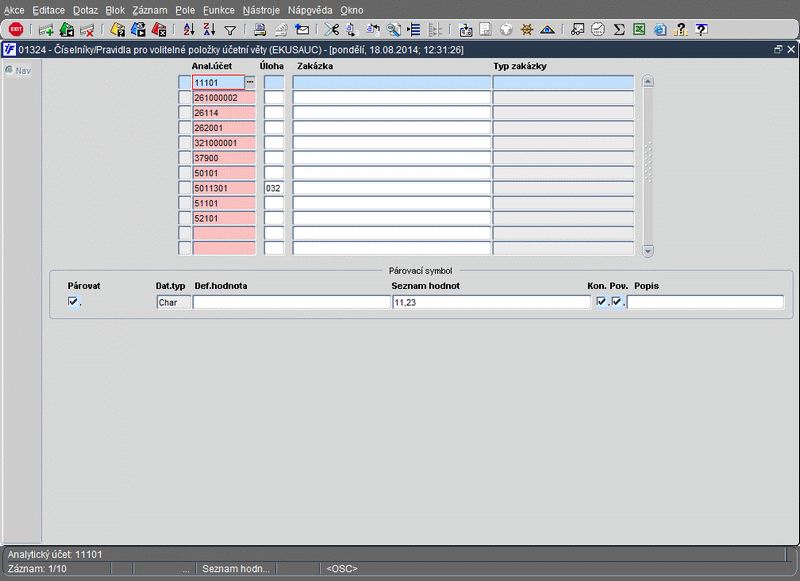Click the Anal.účet field 37900
The width and height of the screenshot is (800, 581).
click(x=224, y=158)
